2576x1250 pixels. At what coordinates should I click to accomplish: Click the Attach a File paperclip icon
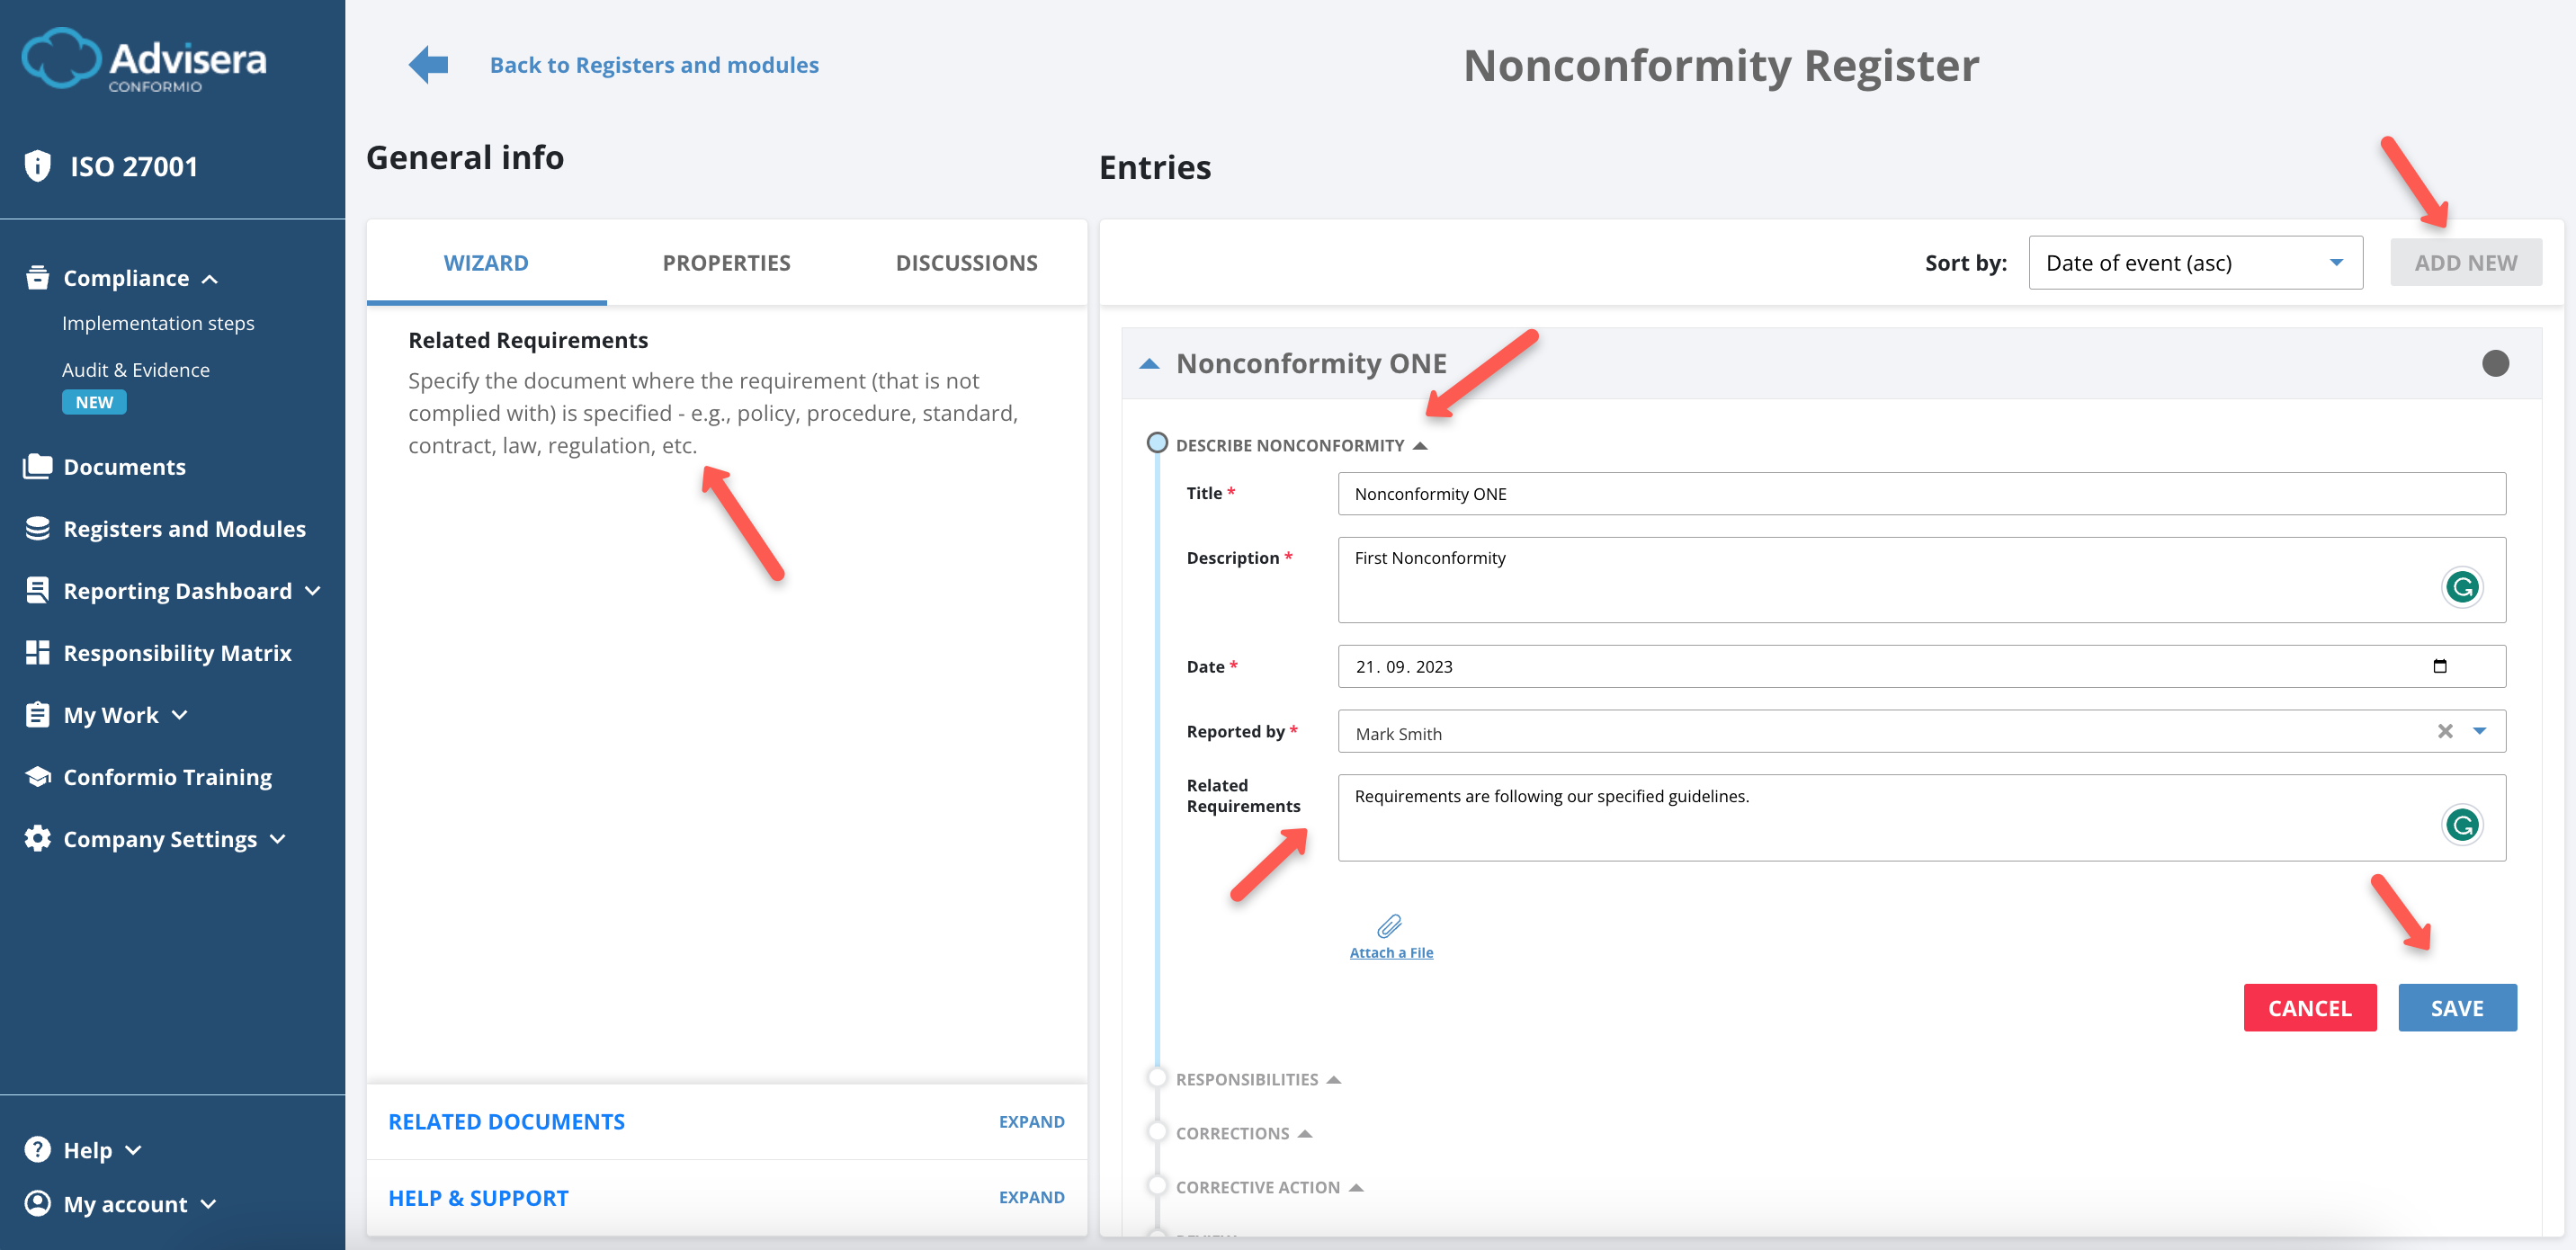1391,925
